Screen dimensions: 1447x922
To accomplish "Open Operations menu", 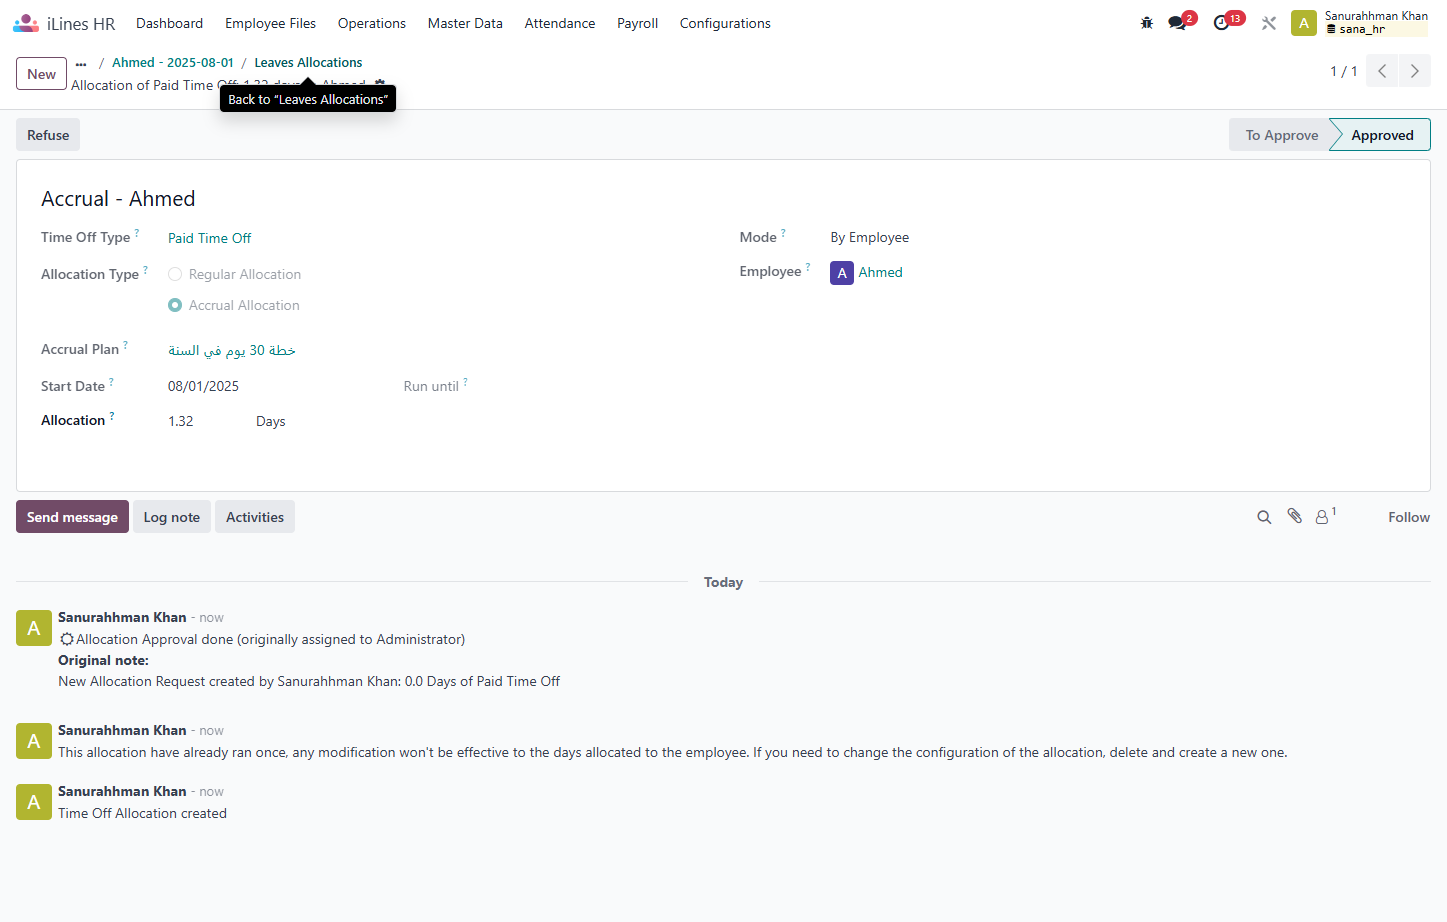I will [372, 23].
